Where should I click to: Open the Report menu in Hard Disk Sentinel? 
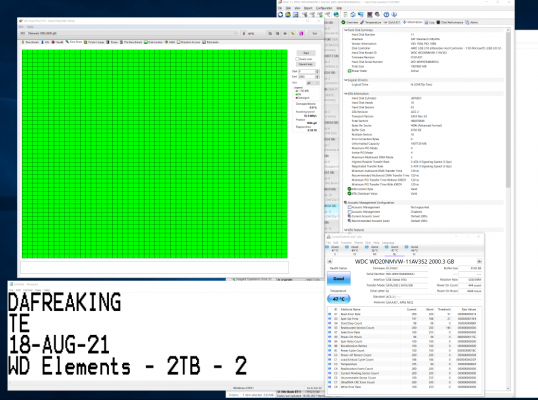308,8
